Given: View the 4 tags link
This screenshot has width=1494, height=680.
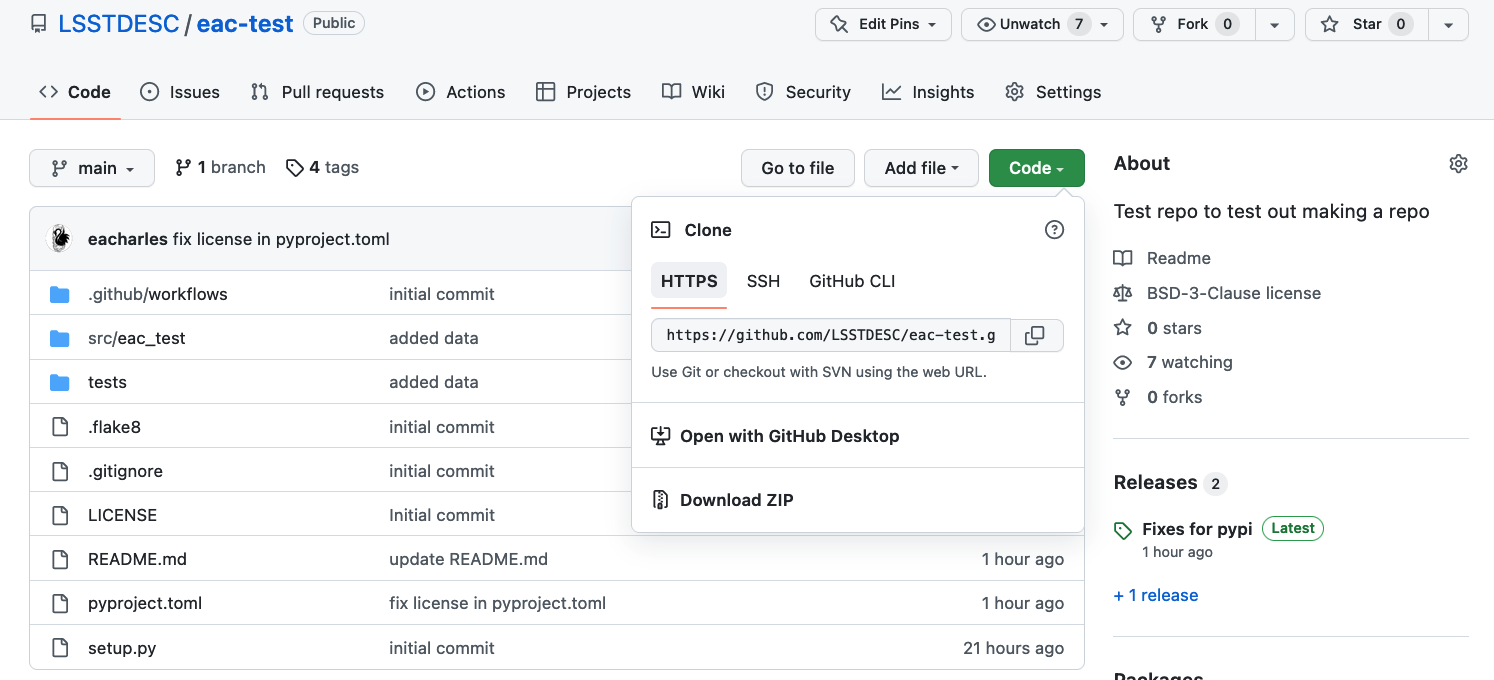Looking at the screenshot, I should tap(322, 168).
